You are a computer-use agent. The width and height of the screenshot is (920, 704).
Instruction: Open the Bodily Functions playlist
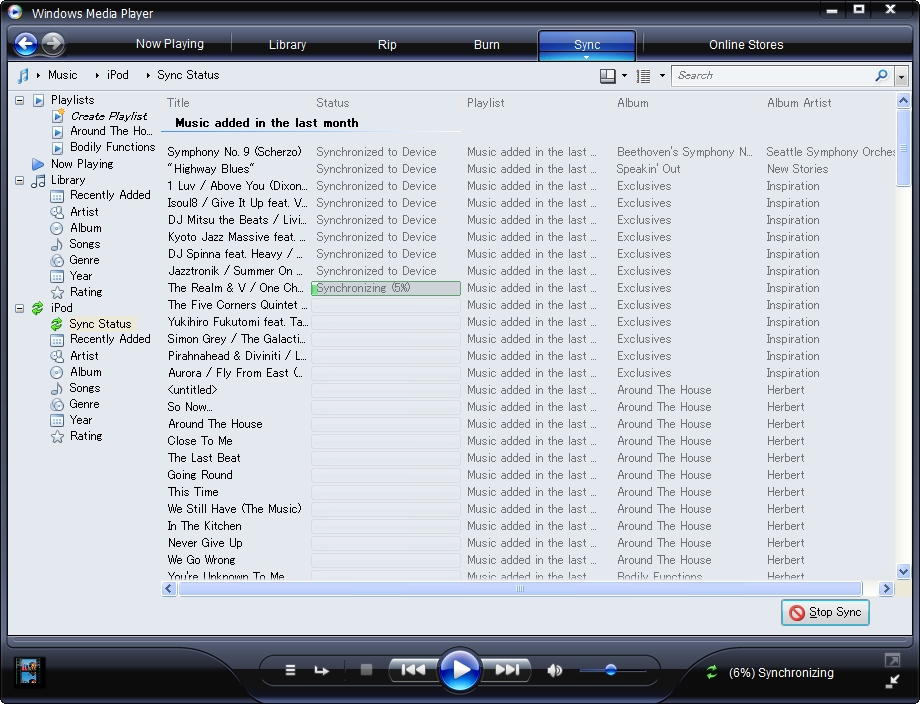pyautogui.click(x=113, y=147)
